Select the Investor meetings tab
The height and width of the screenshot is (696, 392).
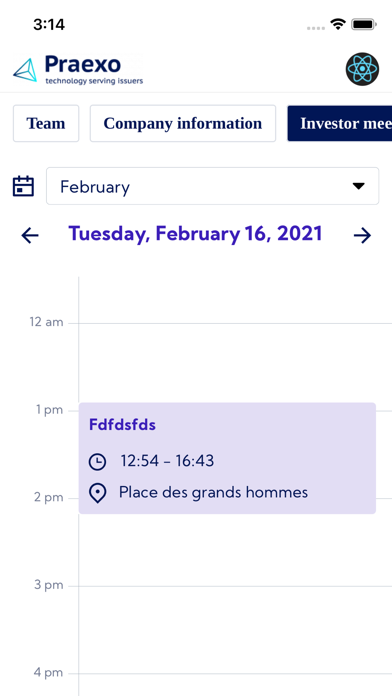coord(340,123)
